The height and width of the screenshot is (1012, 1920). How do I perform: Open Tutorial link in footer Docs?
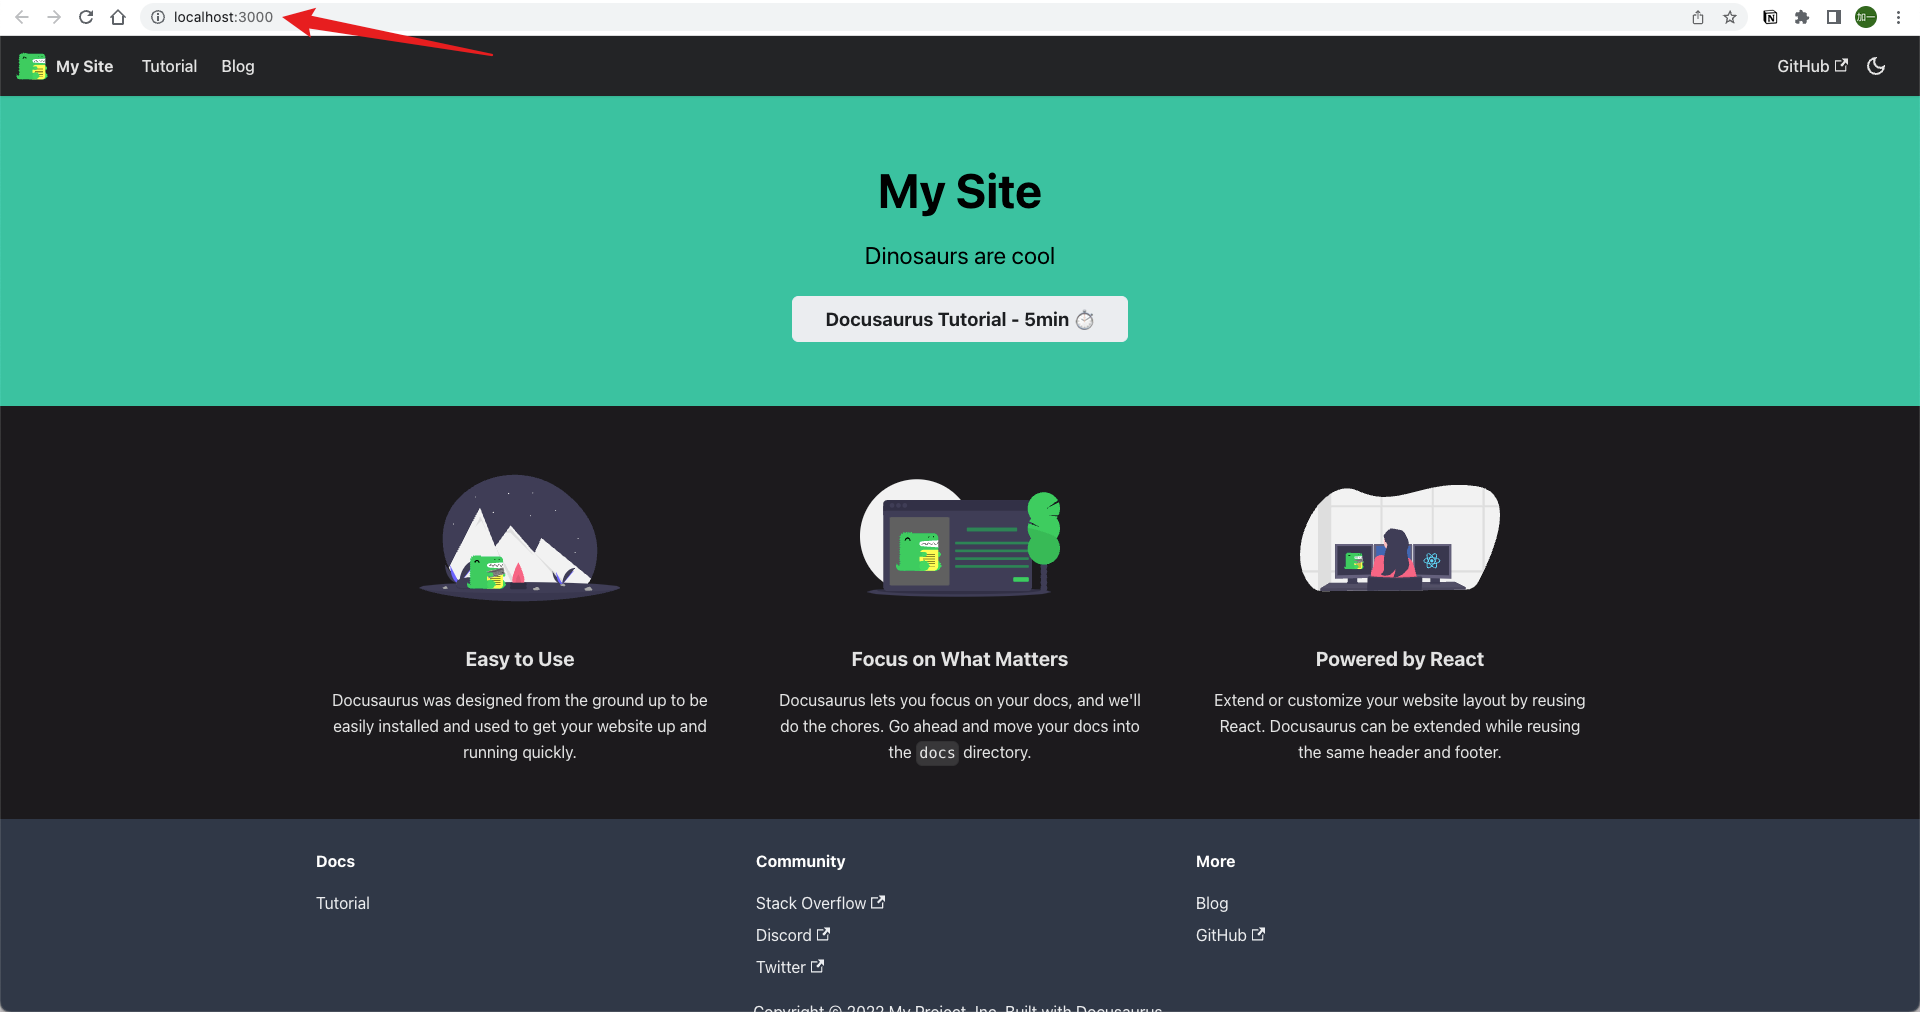coord(343,903)
